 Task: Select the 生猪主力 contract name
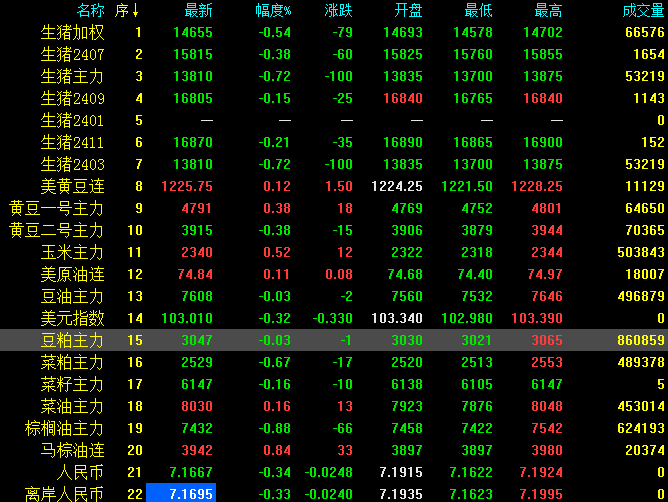click(72, 76)
